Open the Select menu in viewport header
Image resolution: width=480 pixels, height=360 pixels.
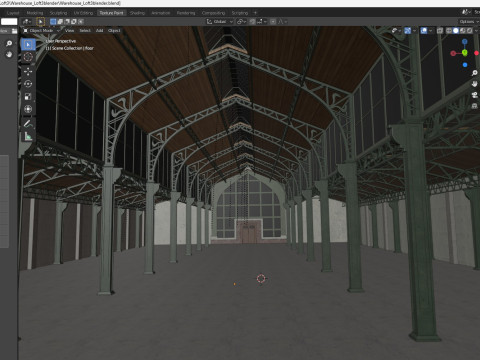pos(85,30)
